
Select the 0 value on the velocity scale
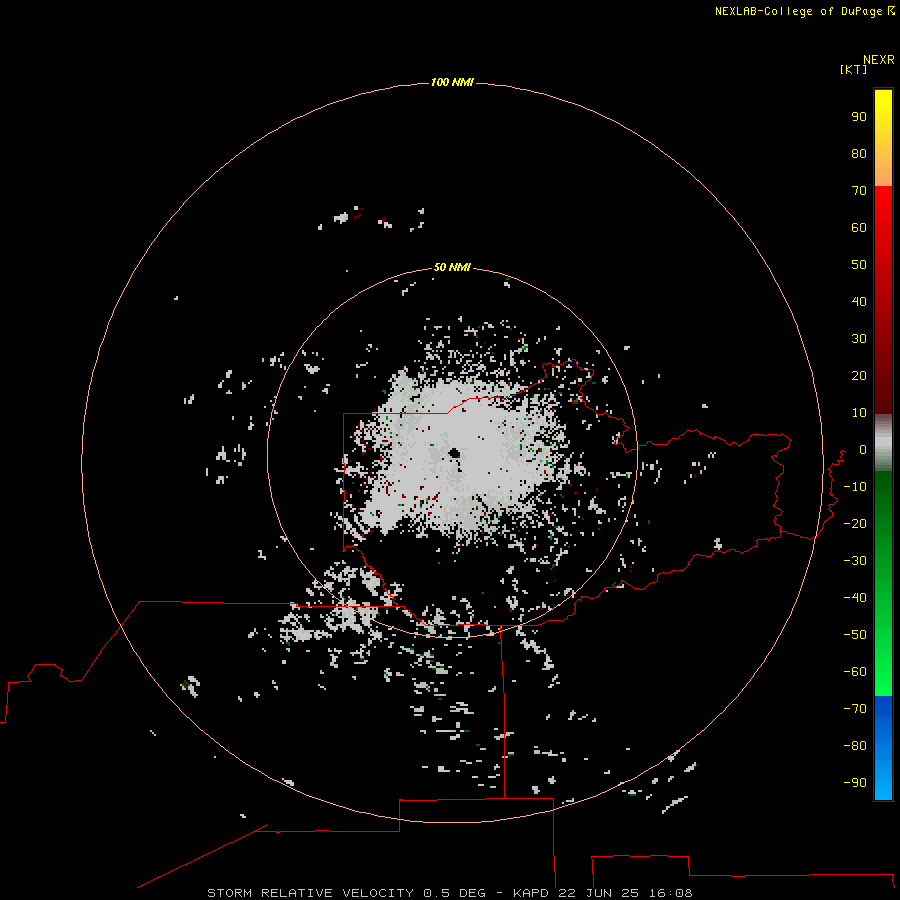coord(863,449)
